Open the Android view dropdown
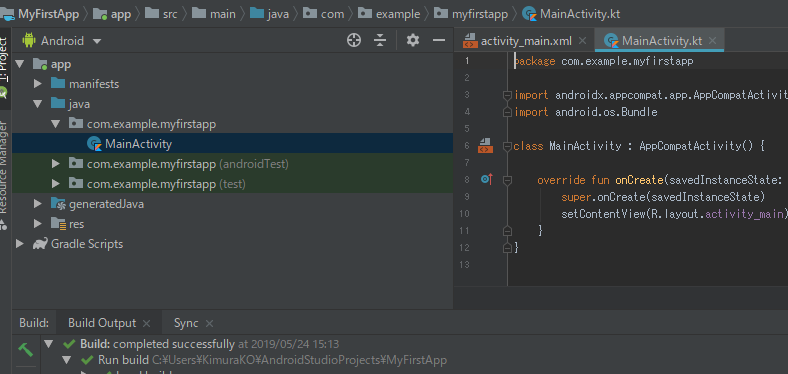788x374 pixels. (x=97, y=41)
